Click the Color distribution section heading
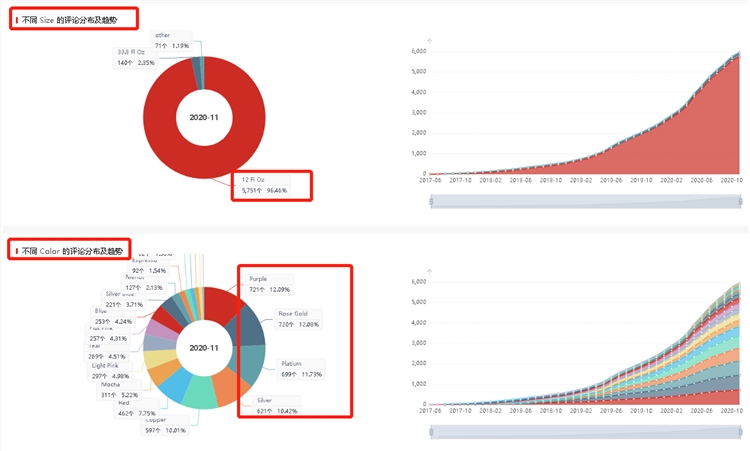Image resolution: width=750 pixels, height=451 pixels. [x=74, y=249]
